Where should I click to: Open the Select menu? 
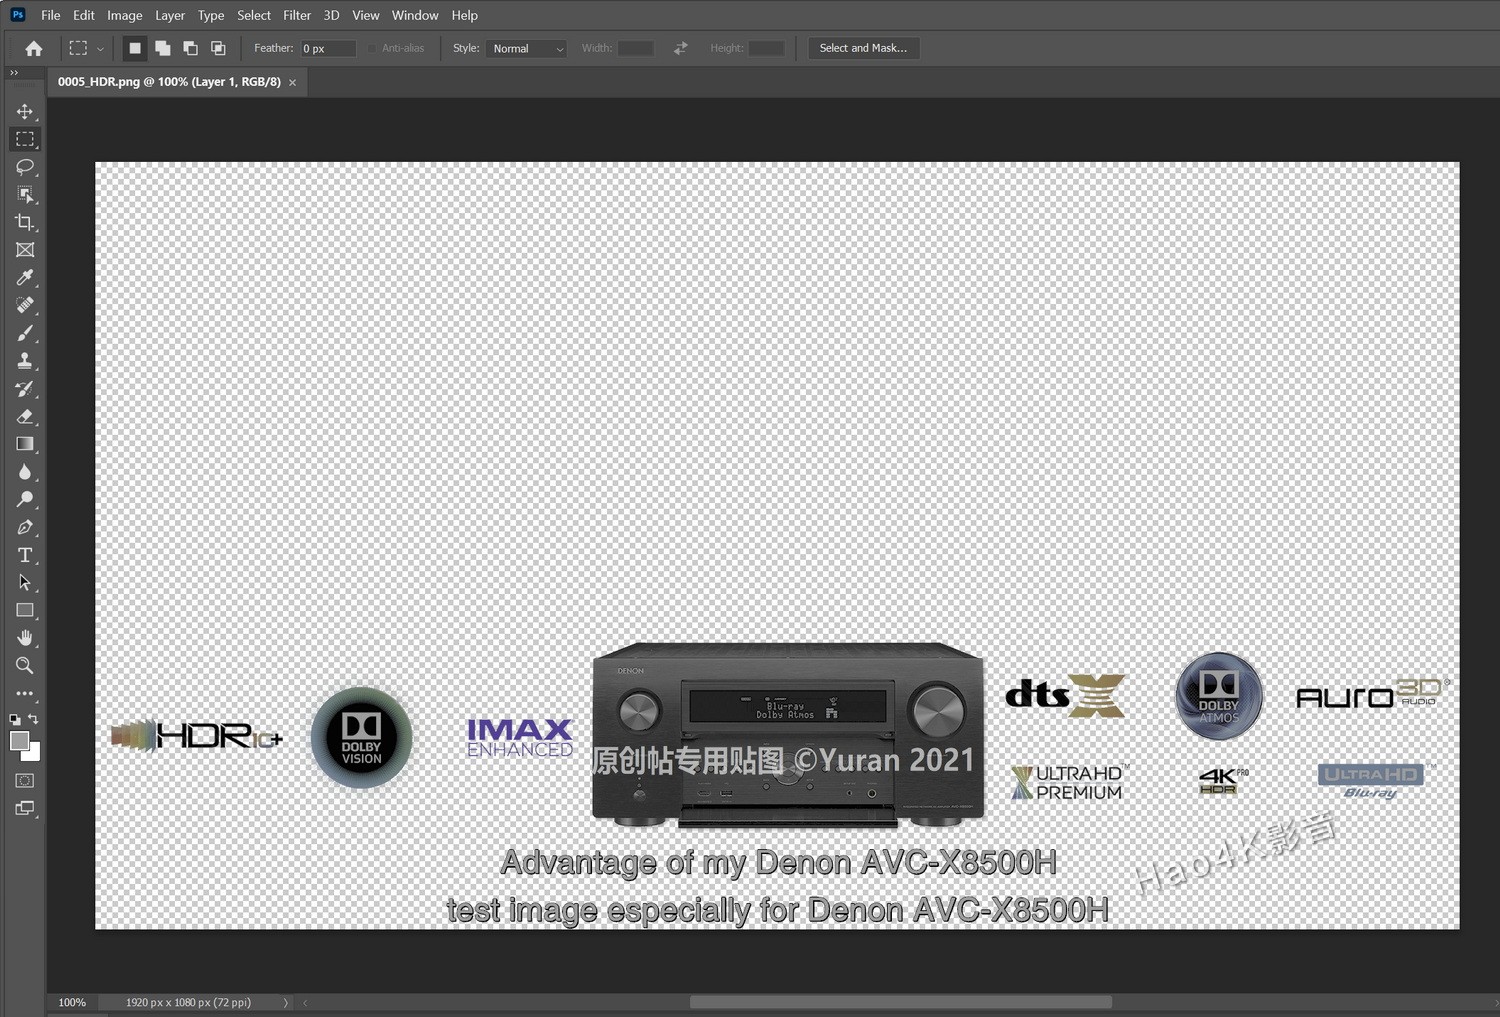[254, 15]
